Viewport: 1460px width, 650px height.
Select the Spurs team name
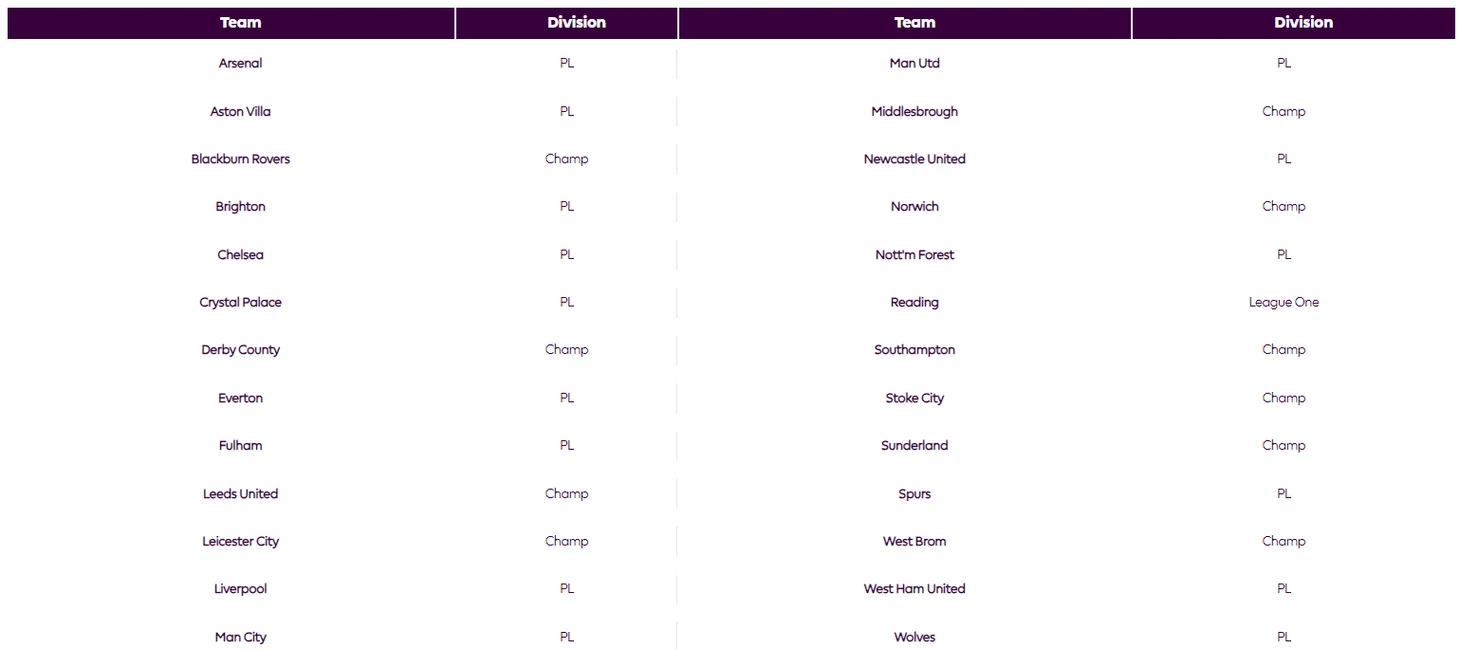tap(915, 494)
